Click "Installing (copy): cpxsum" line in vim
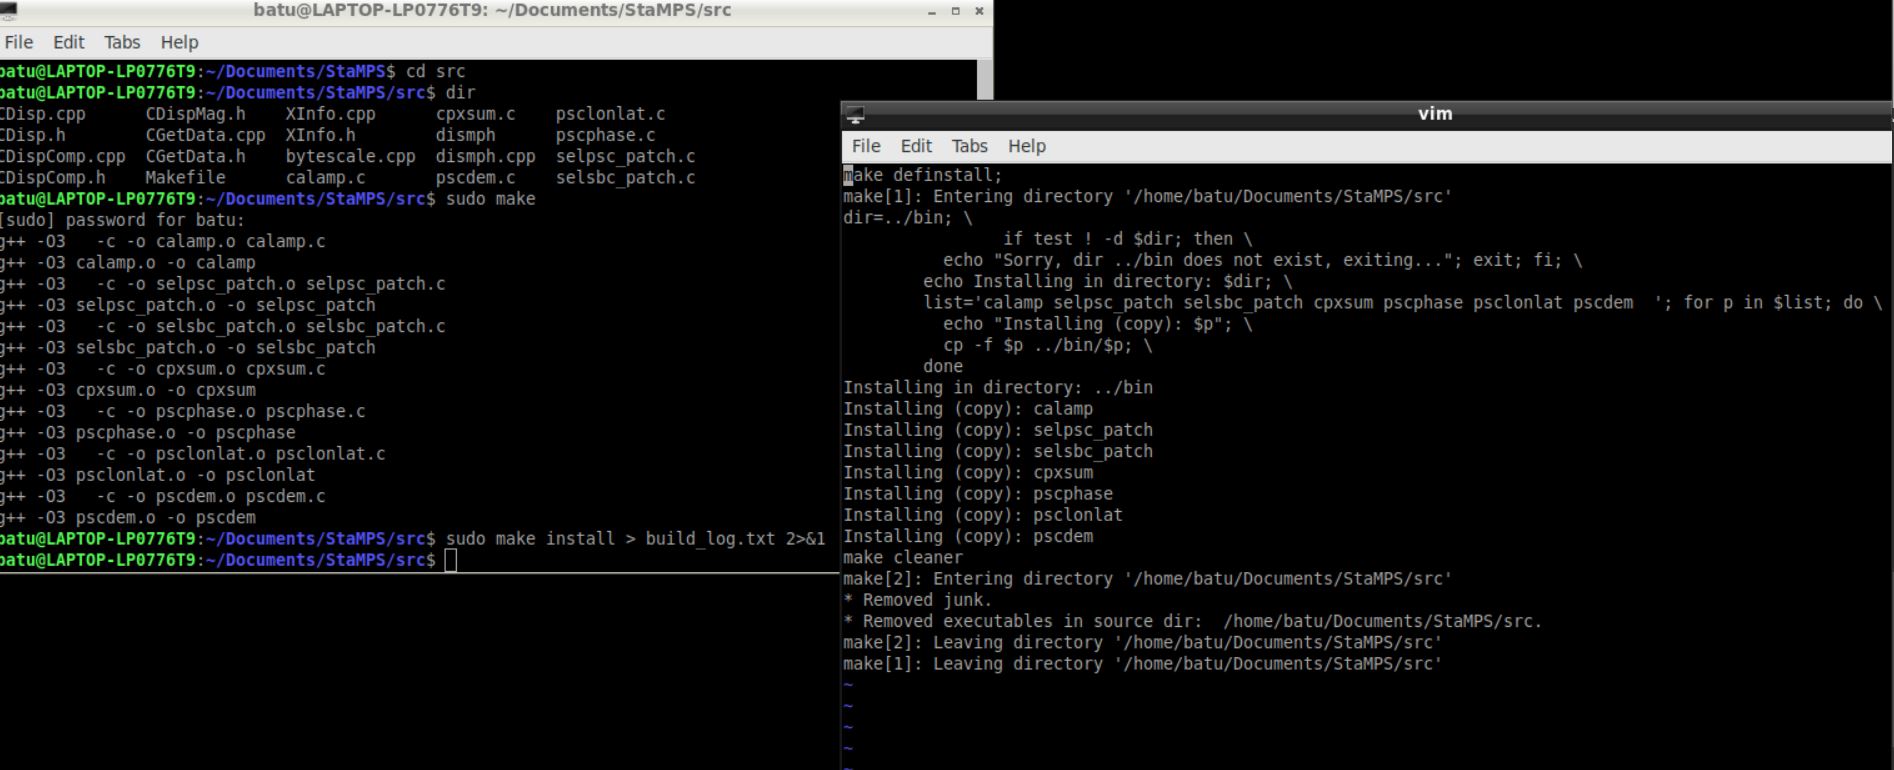1894x770 pixels. pos(968,472)
